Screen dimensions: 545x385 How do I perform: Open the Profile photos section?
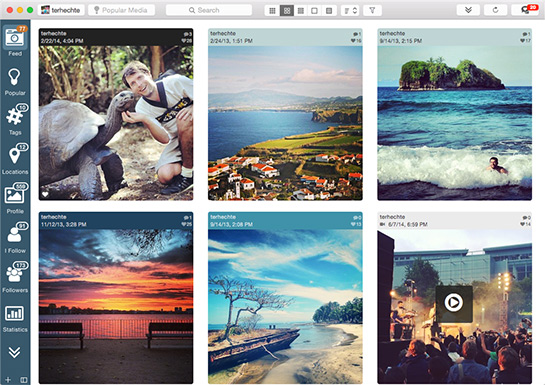[15, 198]
